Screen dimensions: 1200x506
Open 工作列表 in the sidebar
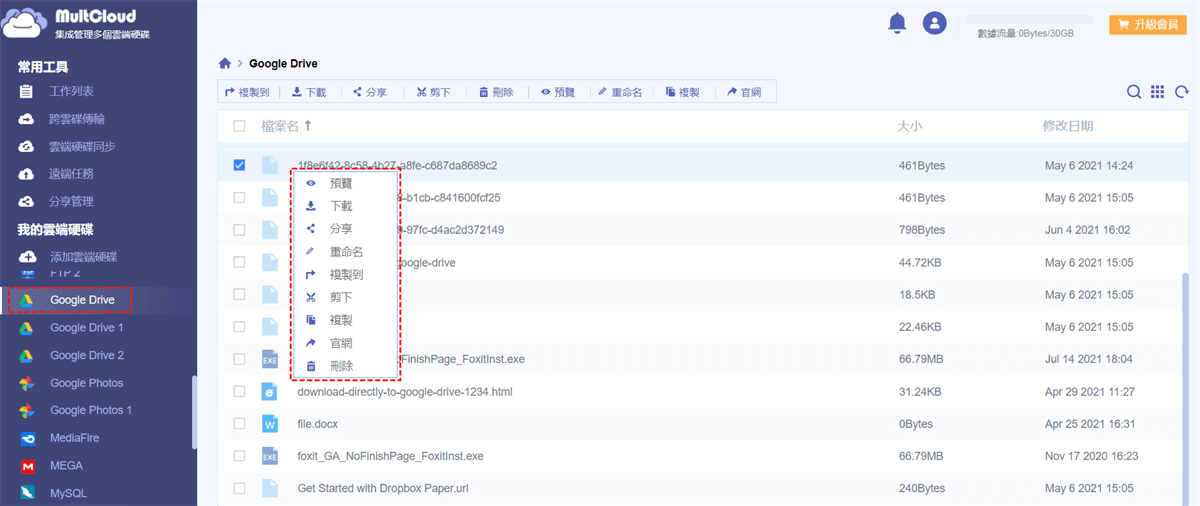click(71, 92)
